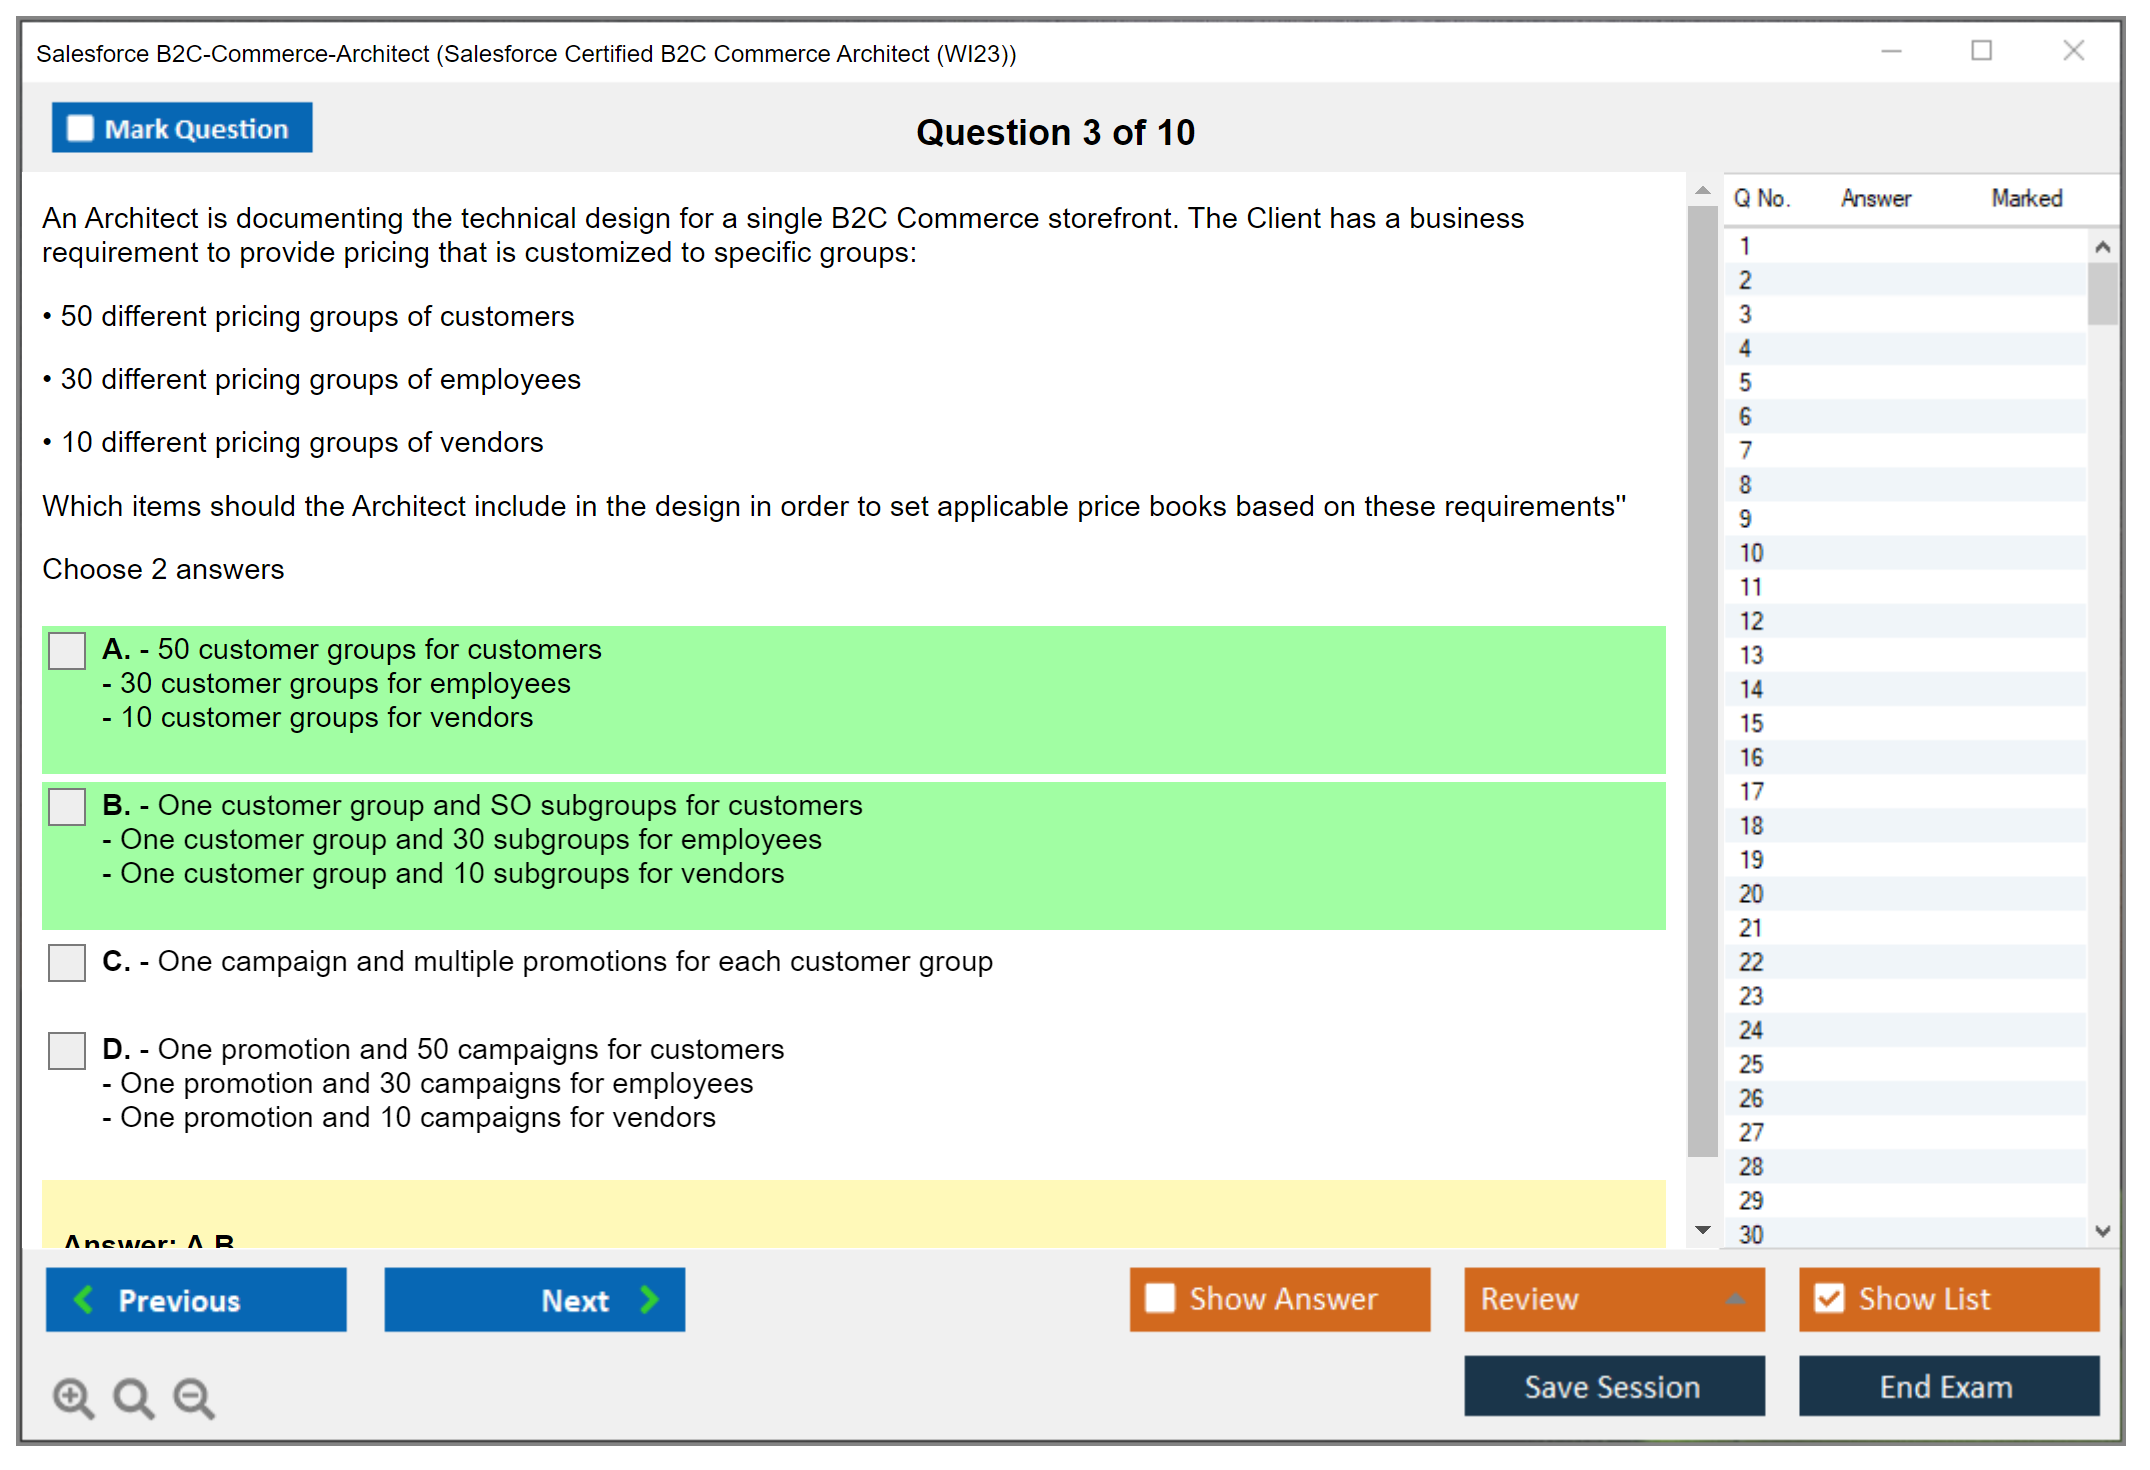The height and width of the screenshot is (1470, 2150).
Task: Click the question list scroll-down arrow
Action: [2102, 1231]
